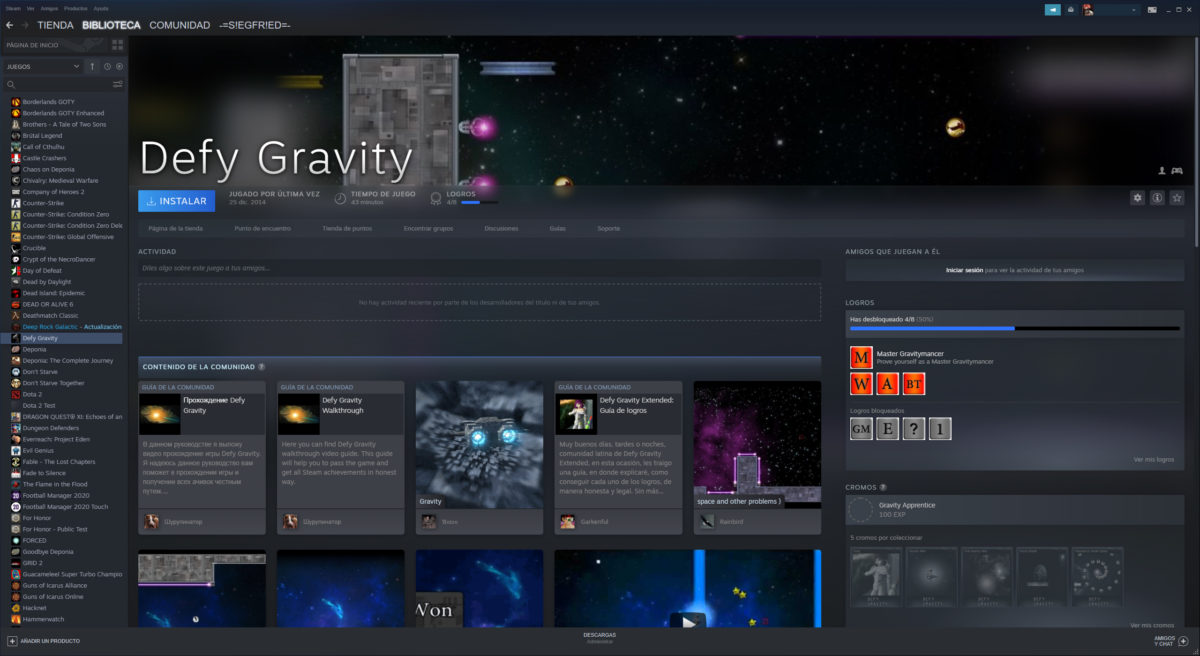Toggle the ready-to-play filter icon
Image resolution: width=1200 pixels, height=656 pixels.
click(x=119, y=66)
